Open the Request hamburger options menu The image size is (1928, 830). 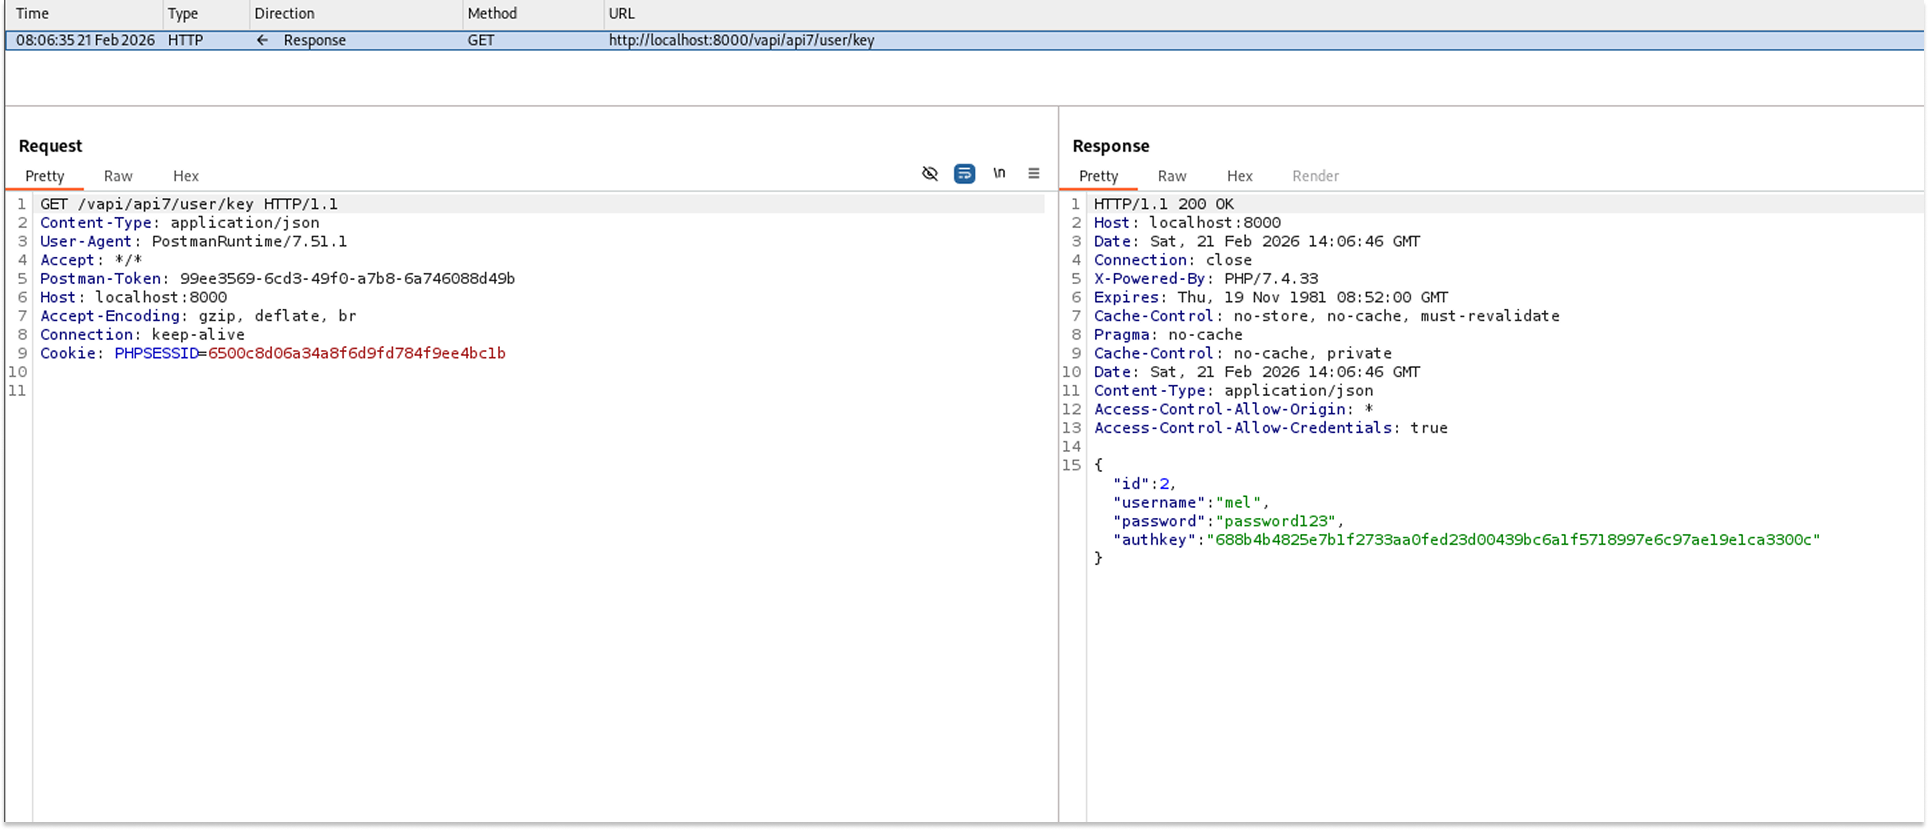1034,174
